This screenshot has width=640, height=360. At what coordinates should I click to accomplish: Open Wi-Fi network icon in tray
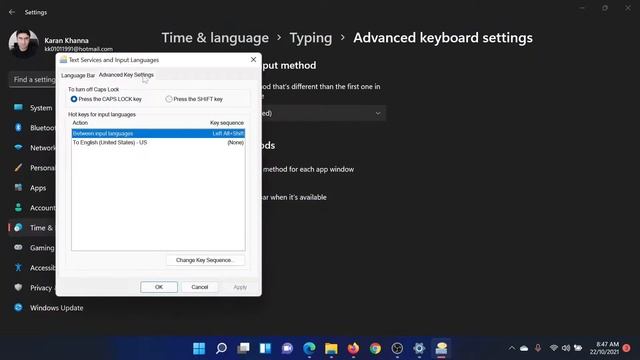[553, 348]
